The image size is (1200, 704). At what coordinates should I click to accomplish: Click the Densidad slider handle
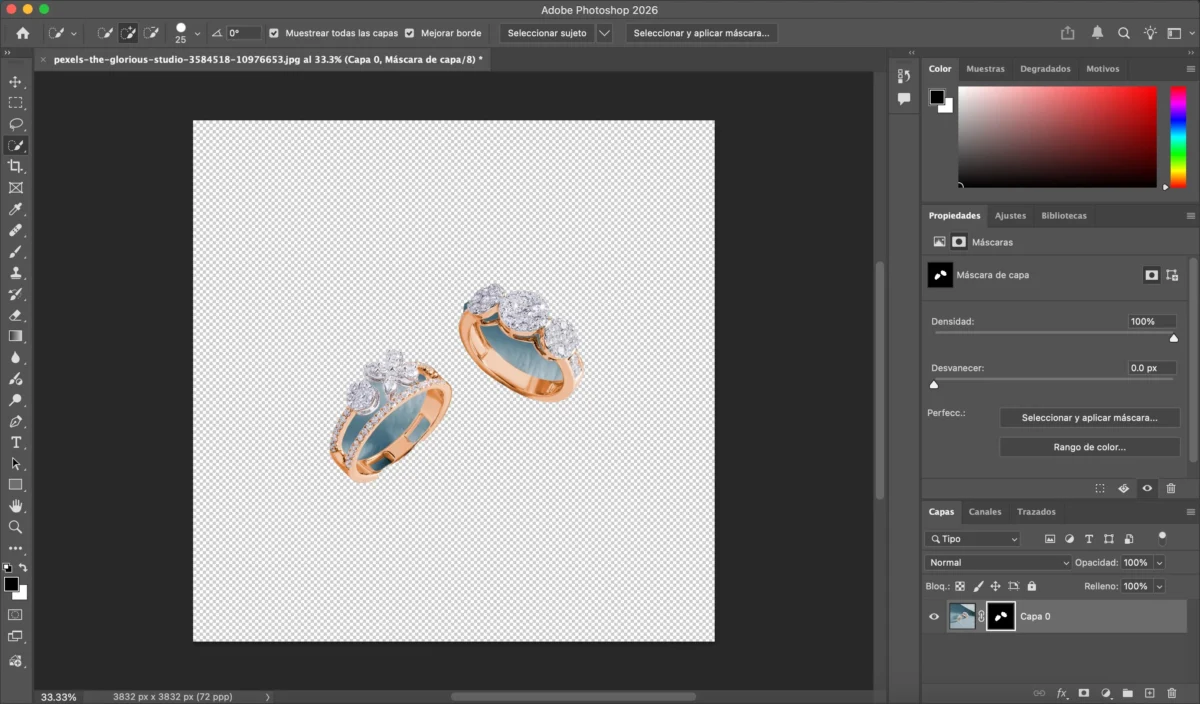pos(1174,338)
